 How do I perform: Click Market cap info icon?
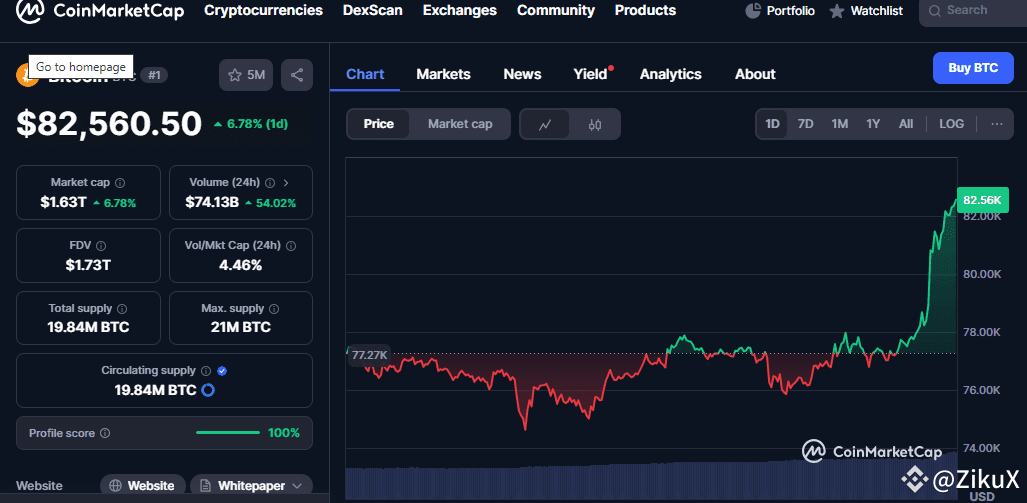(120, 183)
